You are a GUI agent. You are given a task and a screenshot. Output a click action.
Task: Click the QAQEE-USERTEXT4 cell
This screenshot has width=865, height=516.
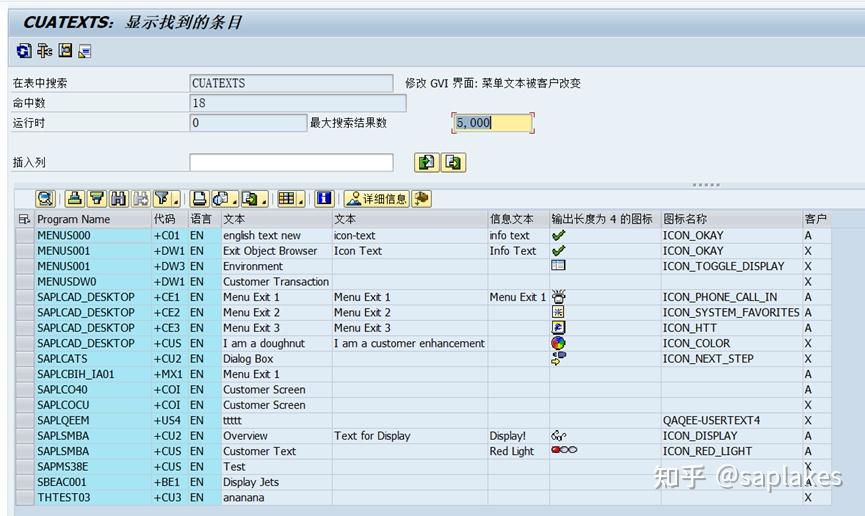731,421
